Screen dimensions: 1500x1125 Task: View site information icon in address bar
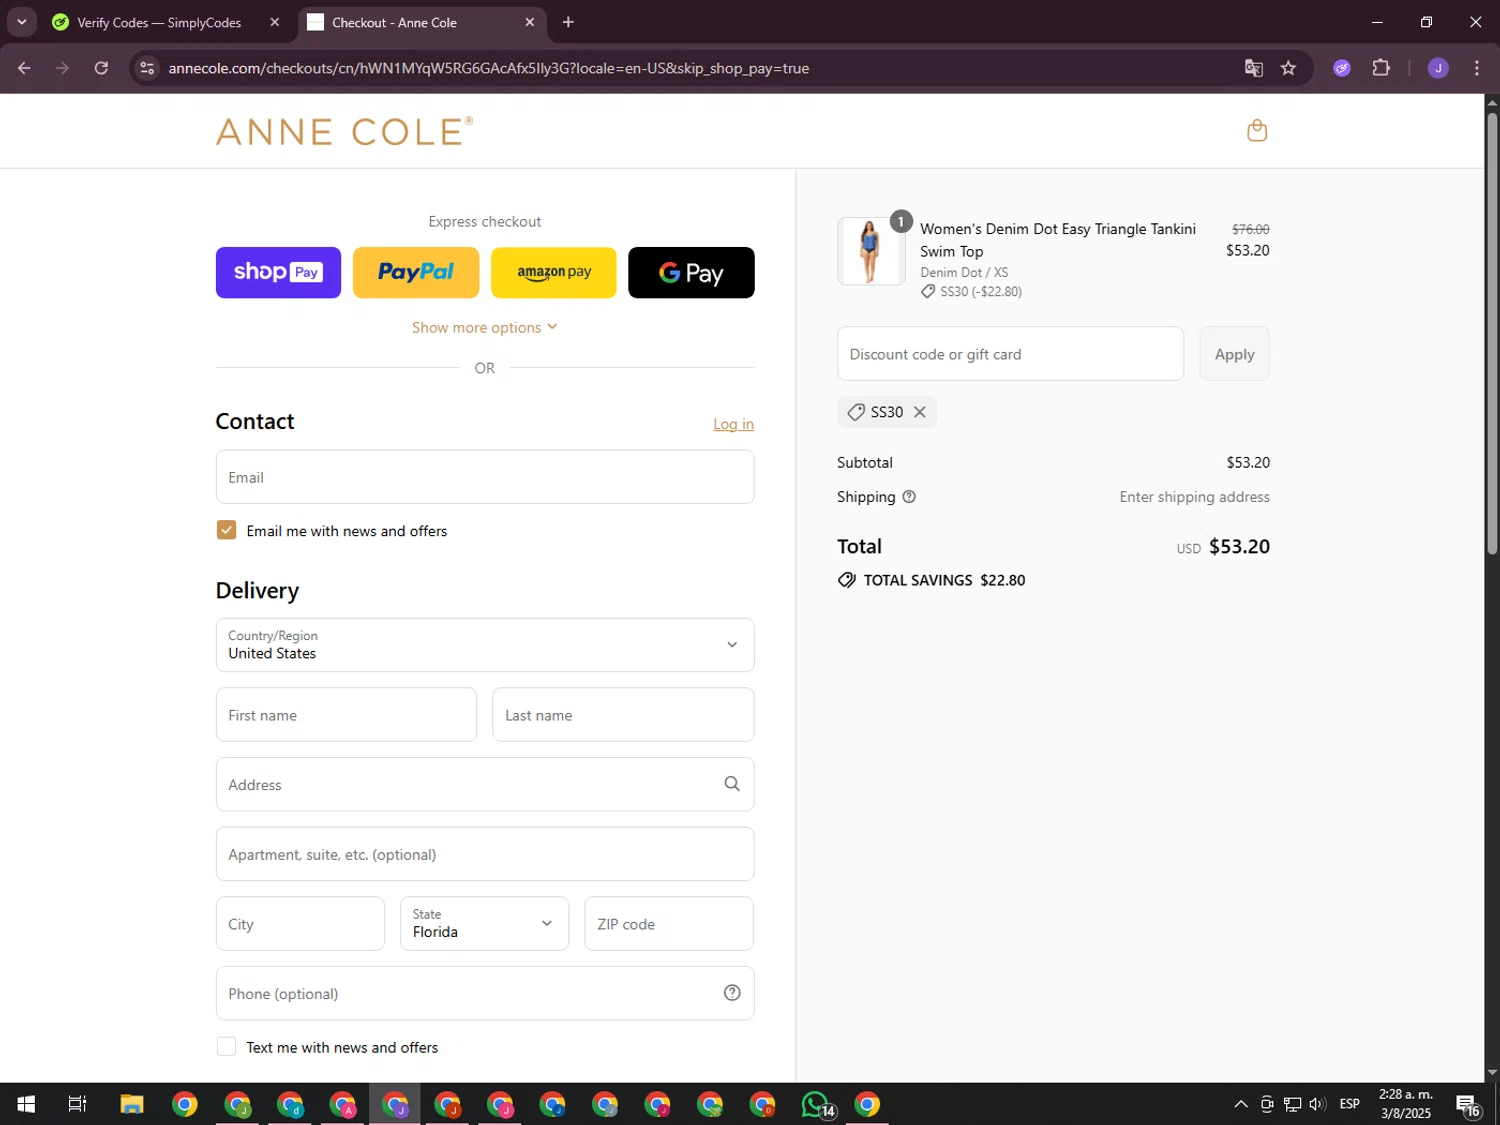(x=147, y=68)
